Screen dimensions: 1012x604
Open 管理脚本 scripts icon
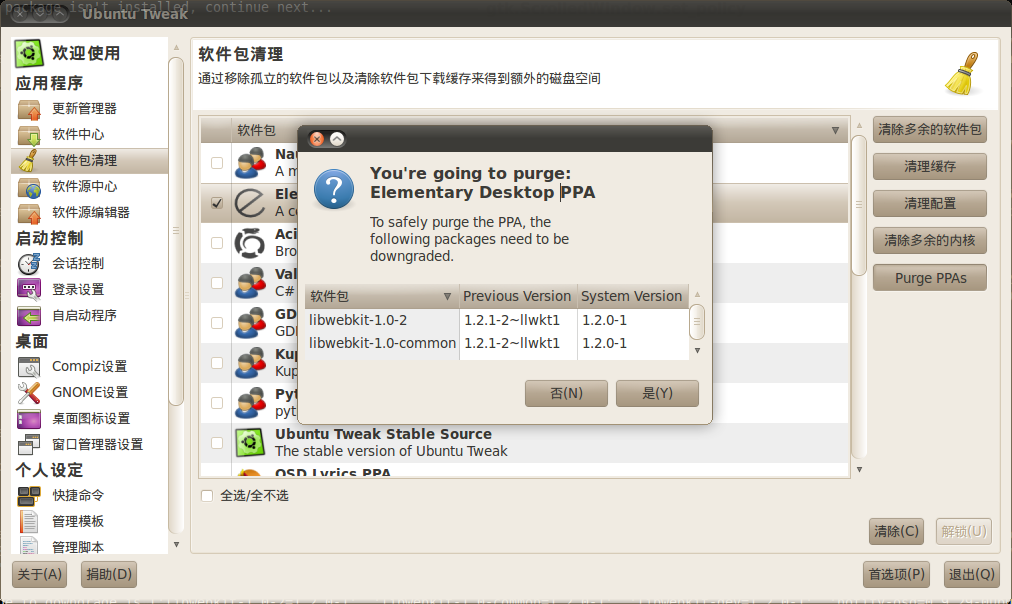click(x=29, y=546)
